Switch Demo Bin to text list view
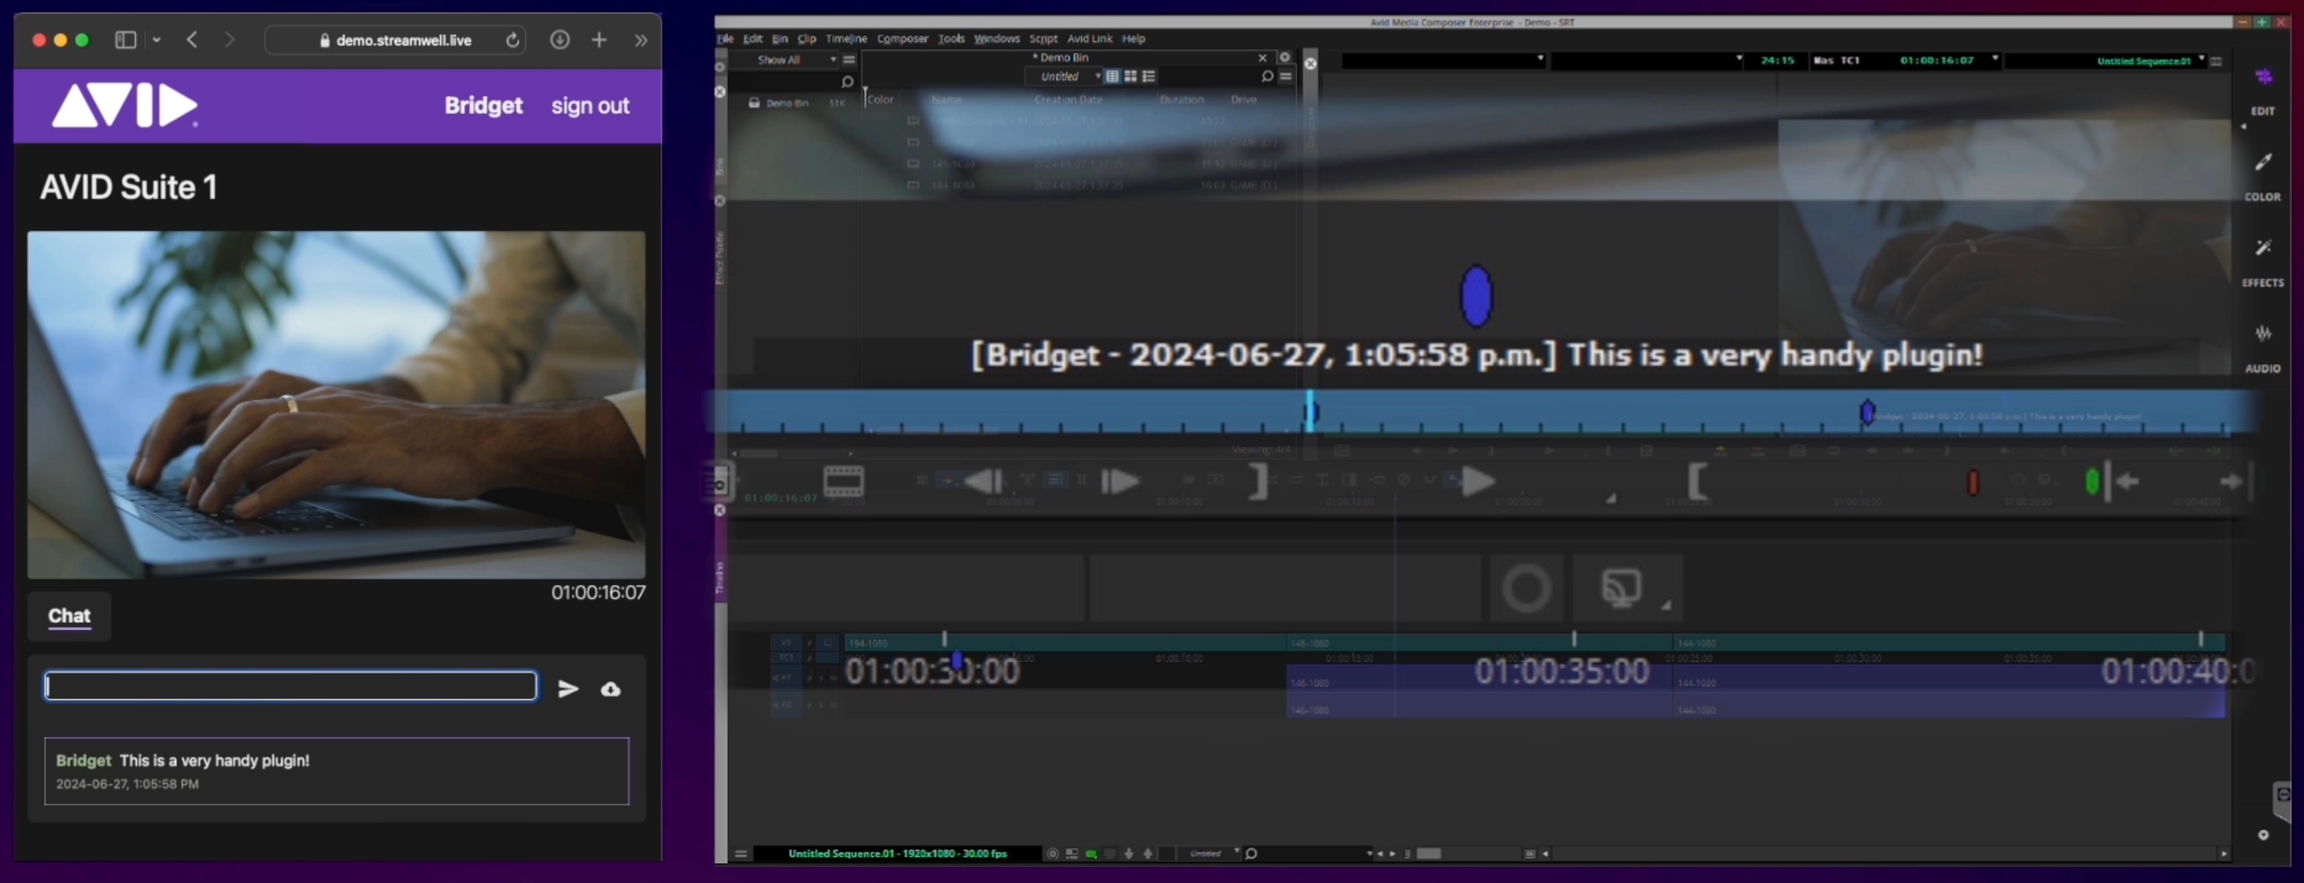The width and height of the screenshot is (2304, 883). pyautogui.click(x=1112, y=77)
